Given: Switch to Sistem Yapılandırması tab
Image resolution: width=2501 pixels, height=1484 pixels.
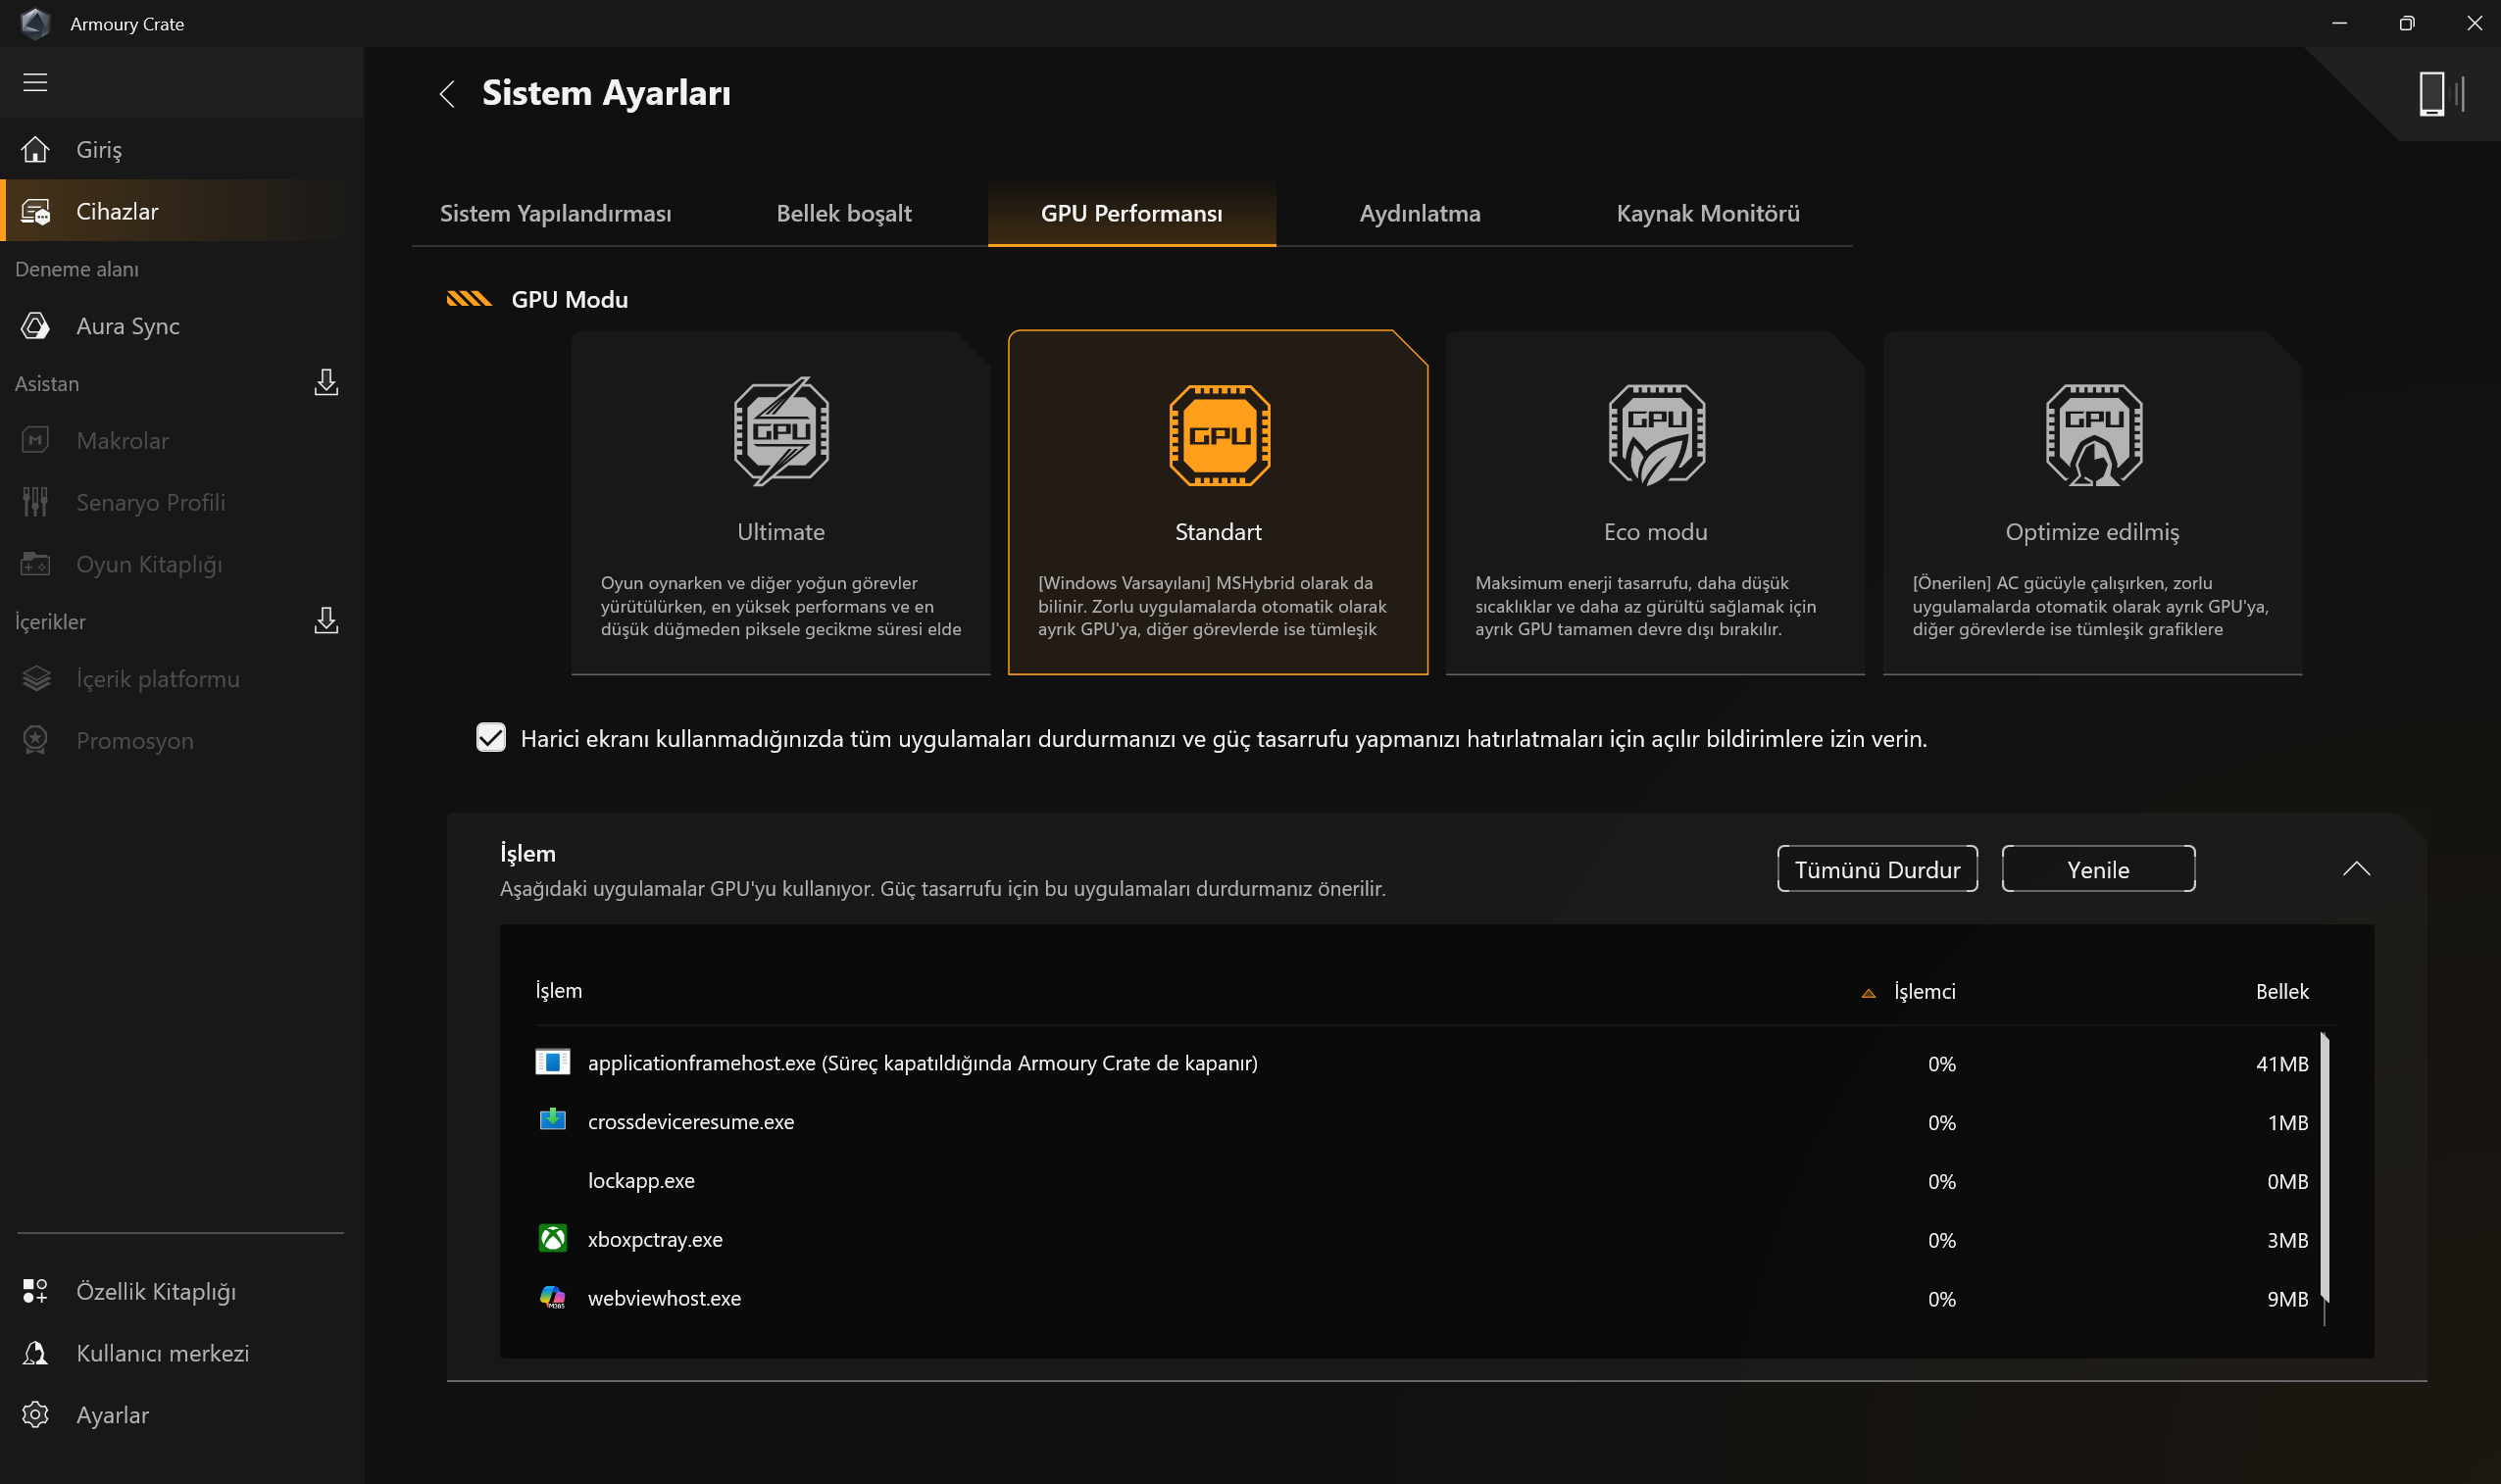Looking at the screenshot, I should click(556, 213).
